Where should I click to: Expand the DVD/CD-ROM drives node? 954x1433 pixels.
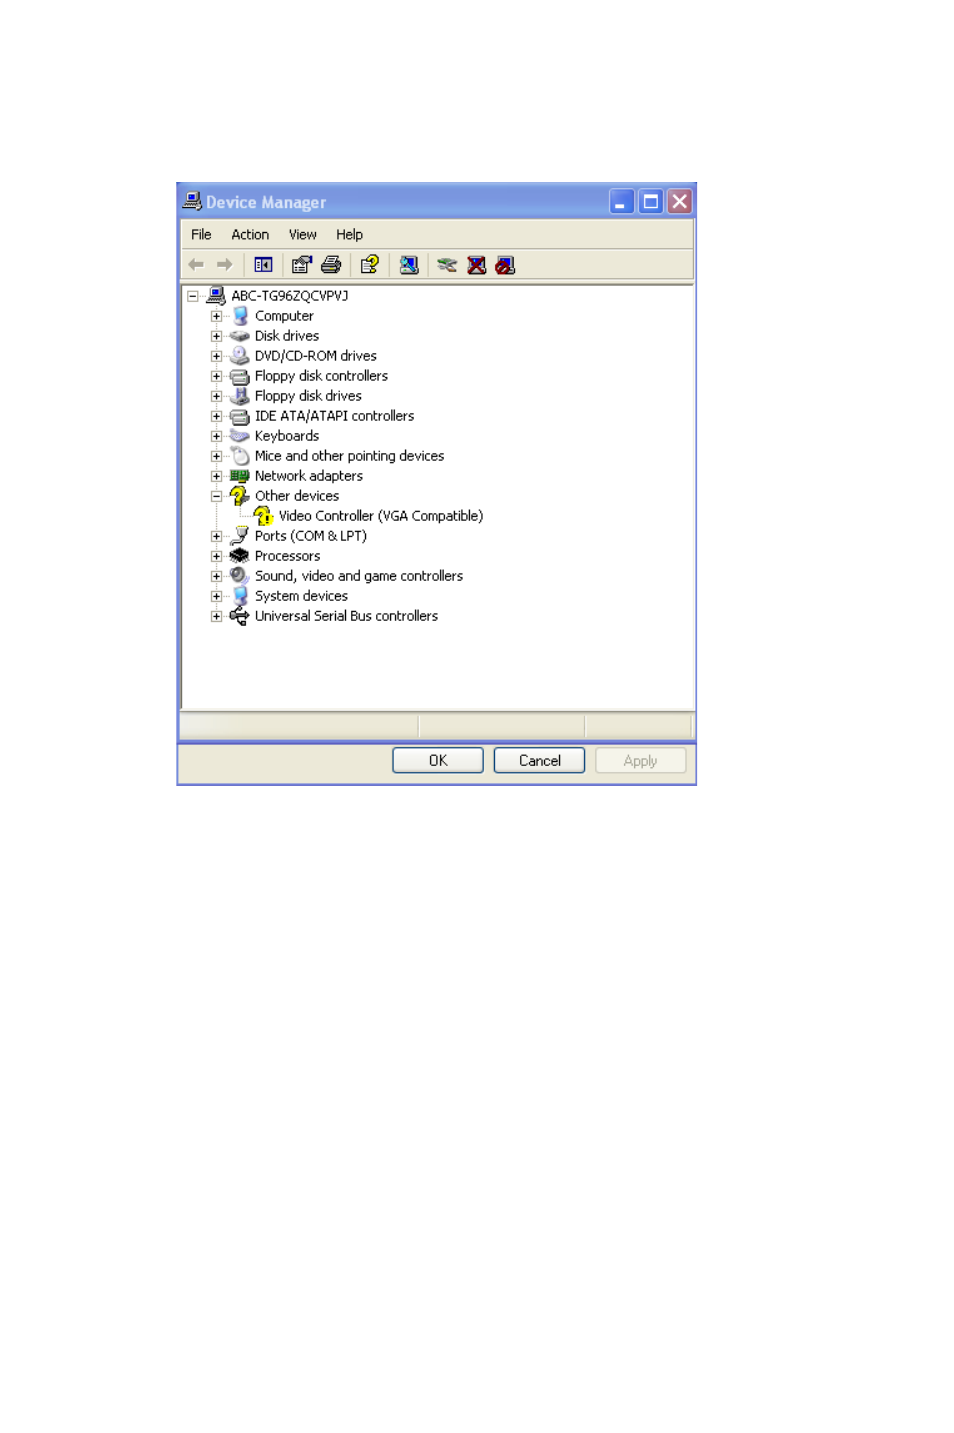tap(216, 356)
